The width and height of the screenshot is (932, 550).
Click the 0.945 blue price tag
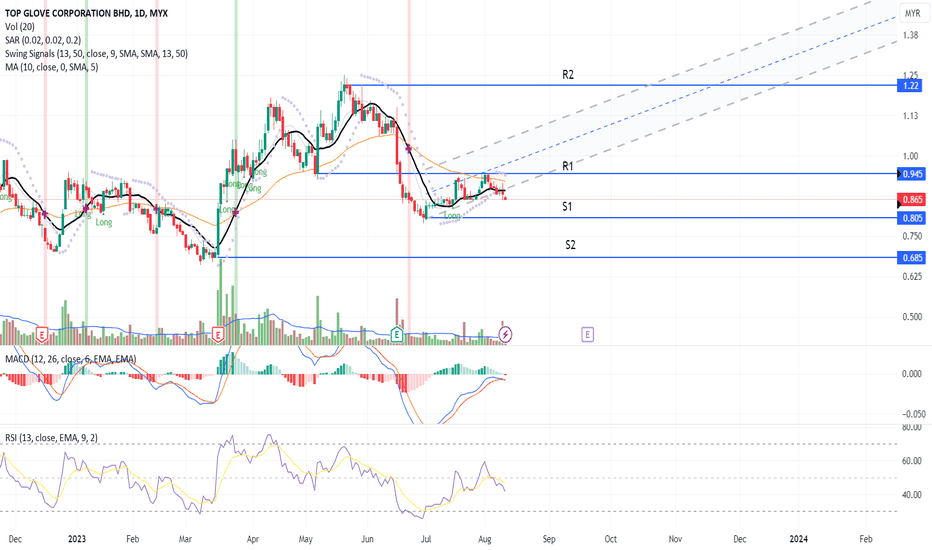(912, 174)
